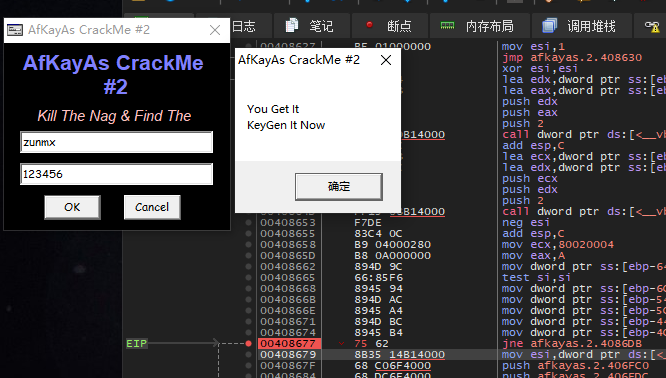Focus the name field containing zunmx

click(116, 142)
